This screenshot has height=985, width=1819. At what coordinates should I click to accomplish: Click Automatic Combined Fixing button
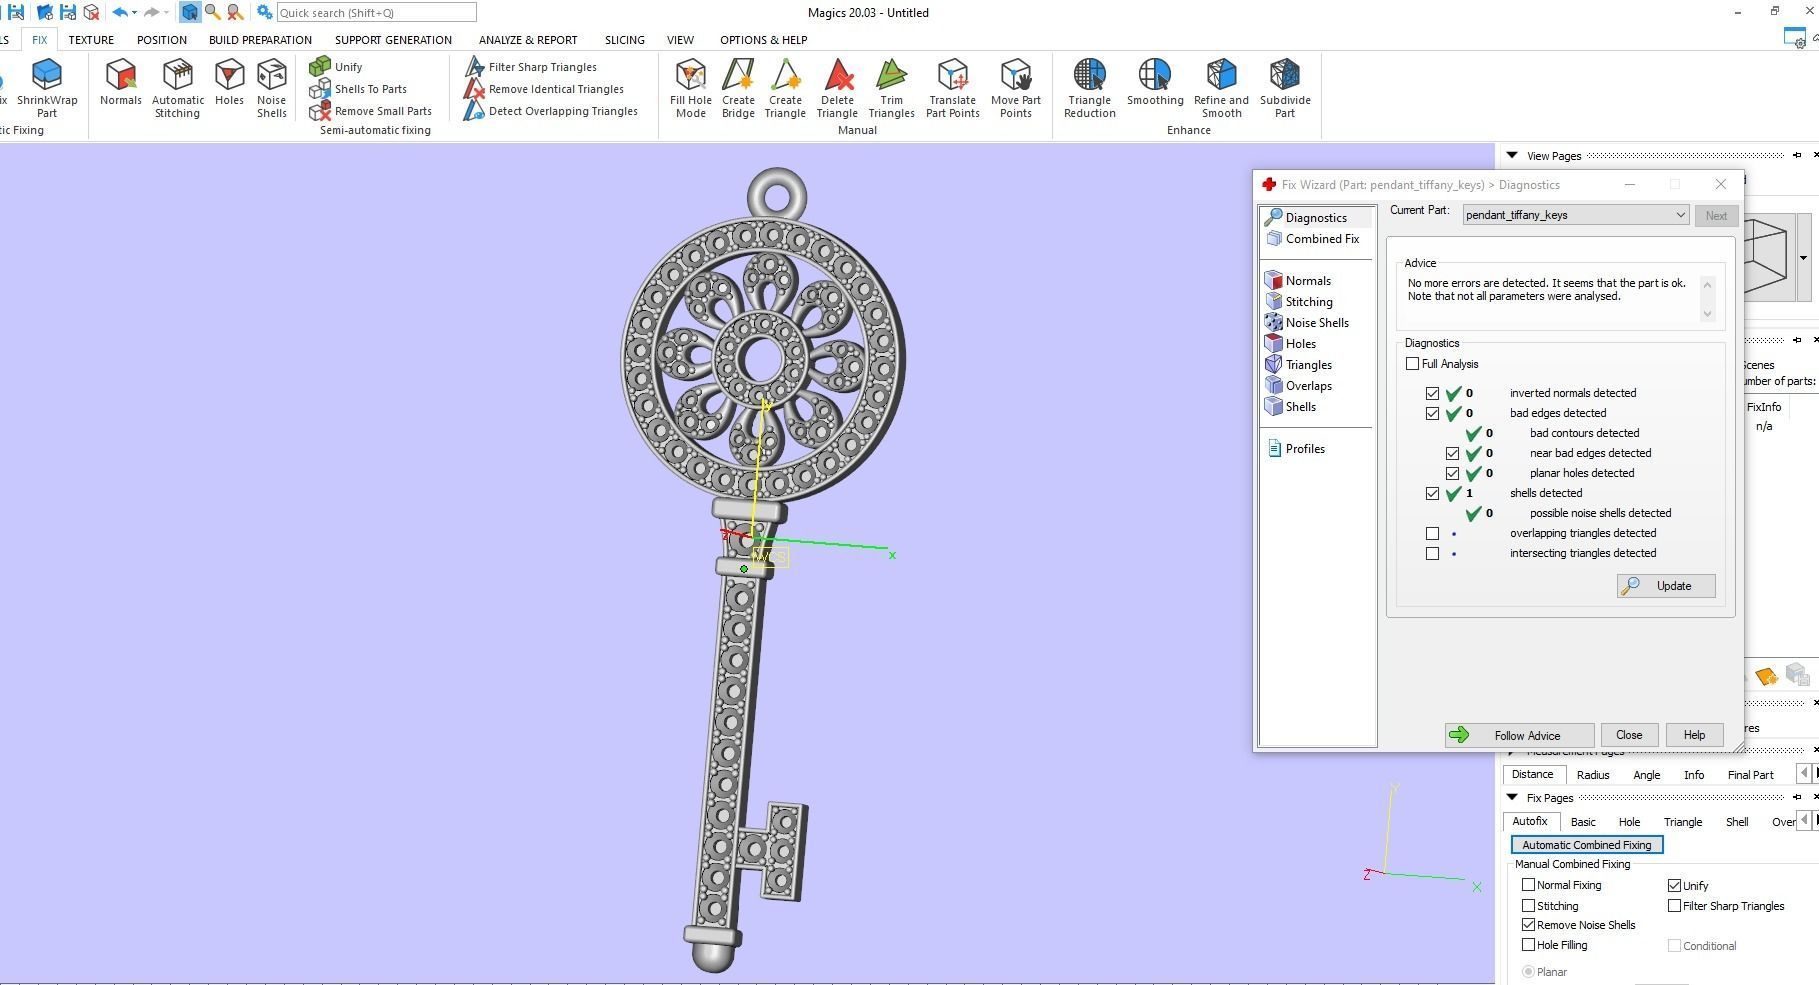click(1587, 845)
